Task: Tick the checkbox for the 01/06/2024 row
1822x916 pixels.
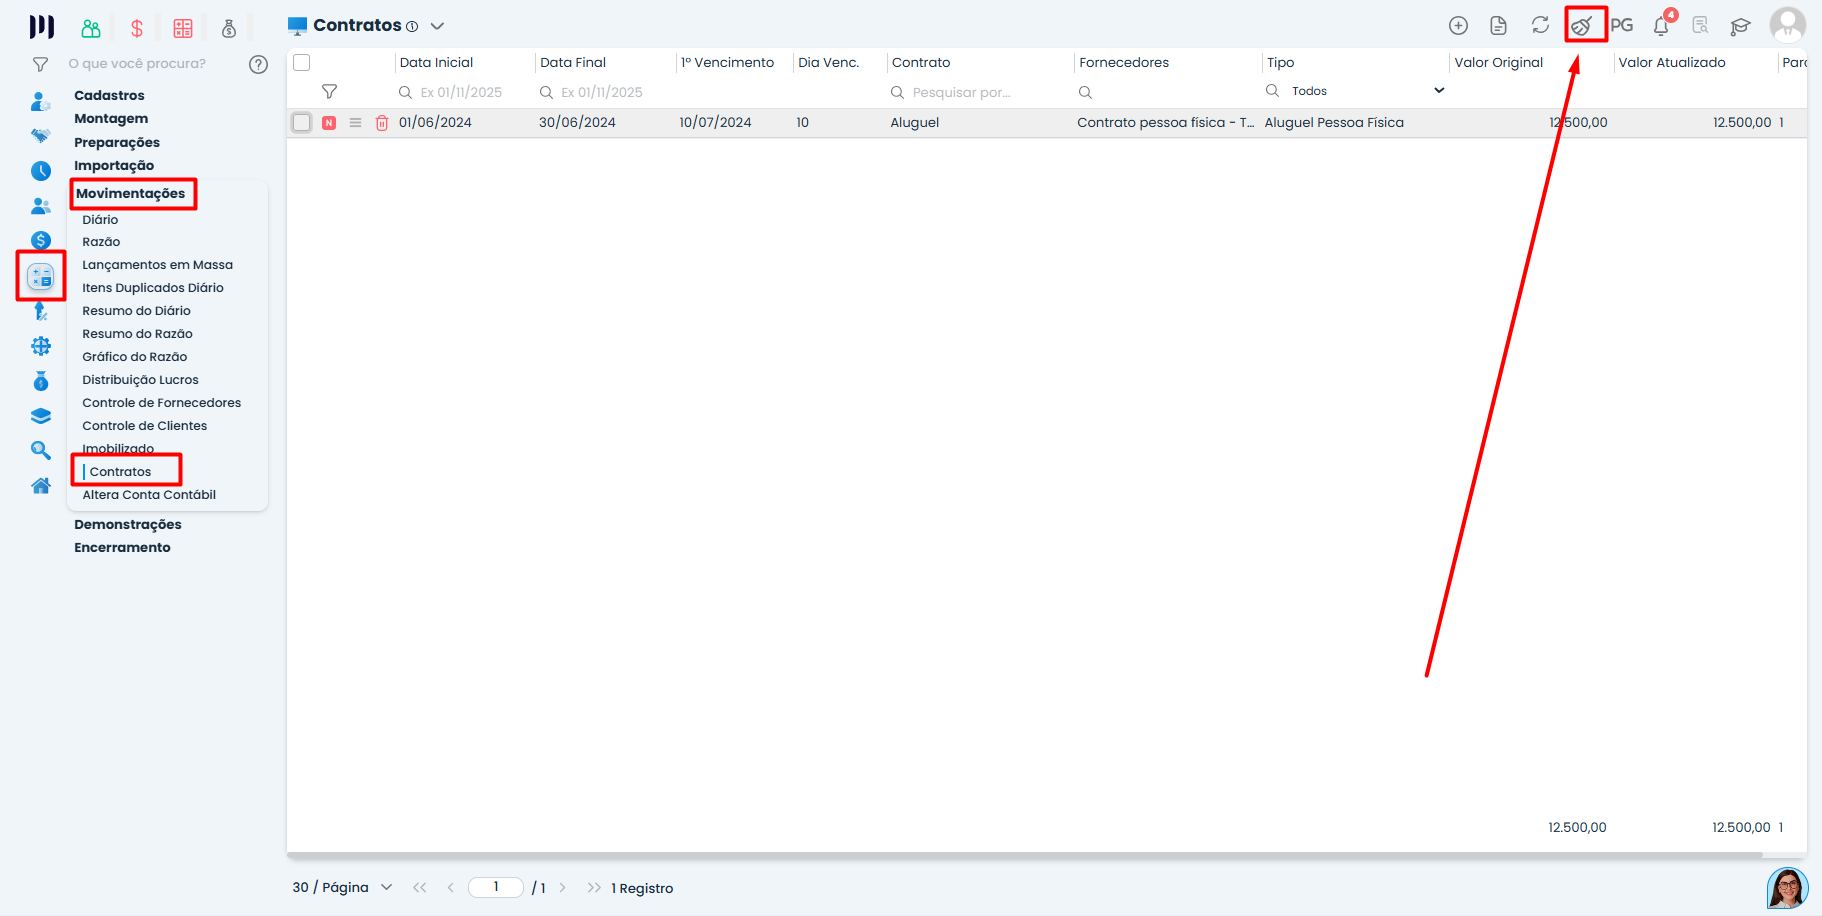Action: coord(302,123)
